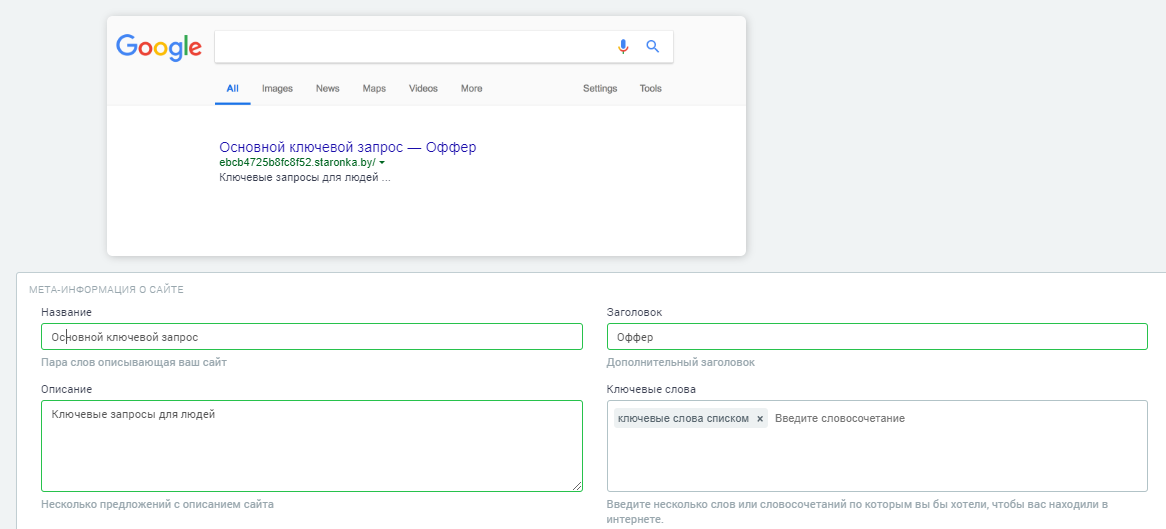
Task: Remove the 'ключевые слова списком' tag
Action: [760, 419]
